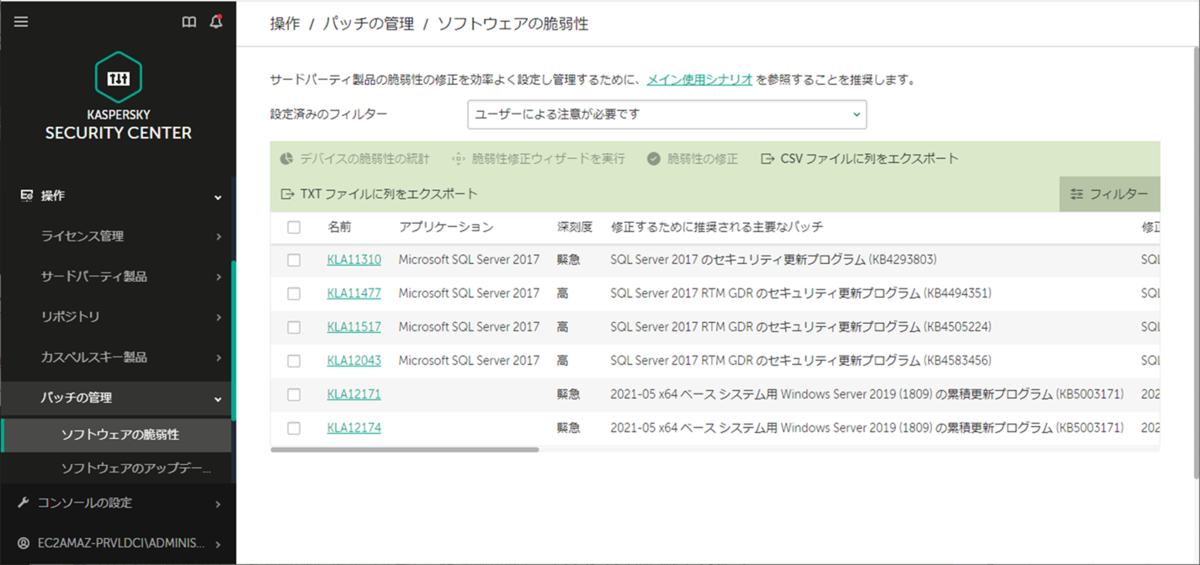Sort by 名前 column header
This screenshot has height=565, width=1200.
[339, 227]
